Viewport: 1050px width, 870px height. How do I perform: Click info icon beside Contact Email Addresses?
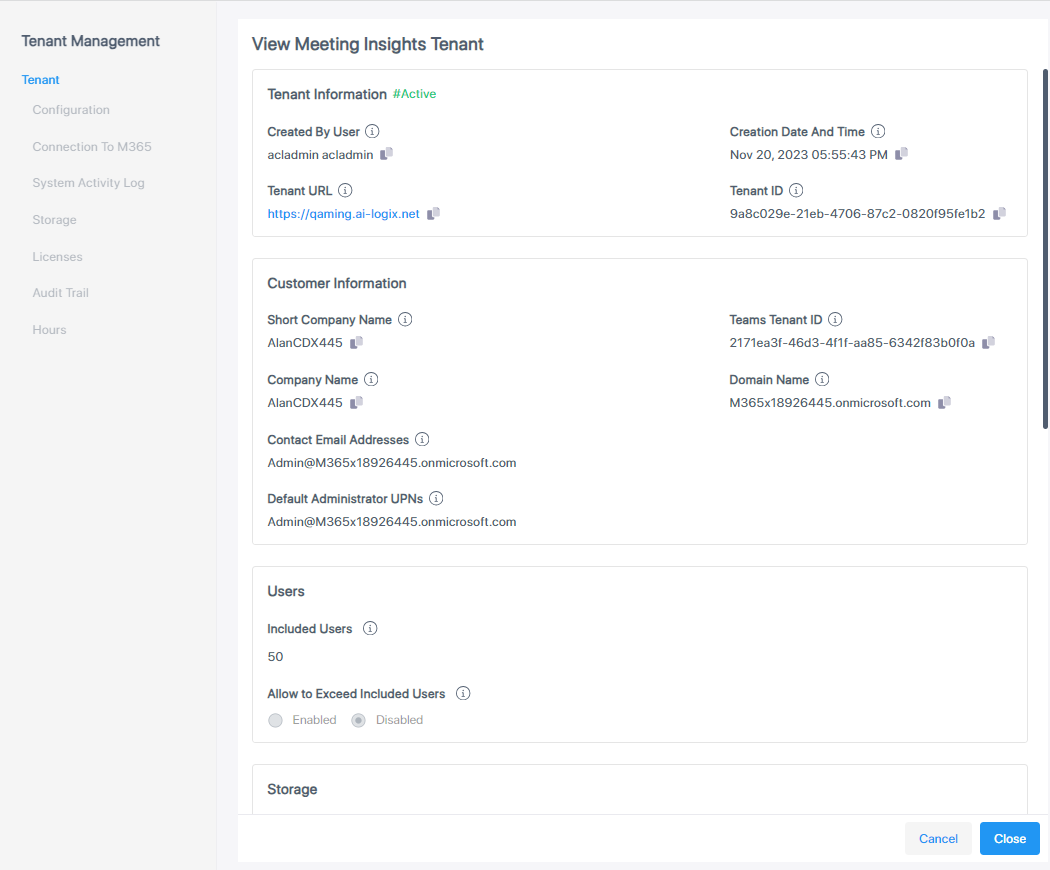point(422,439)
